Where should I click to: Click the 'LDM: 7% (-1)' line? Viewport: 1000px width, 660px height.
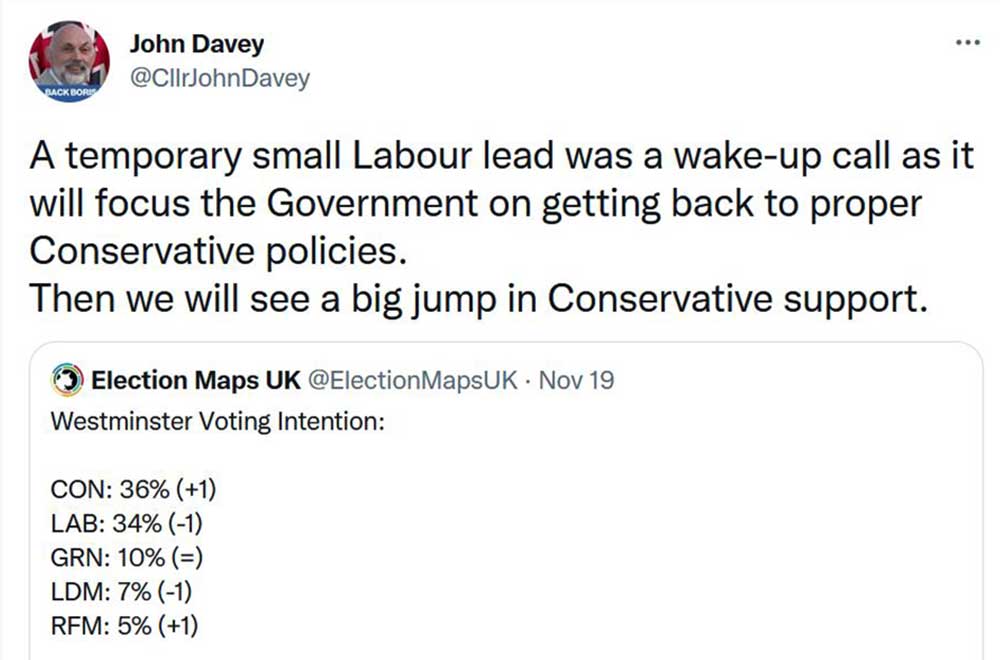pyautogui.click(x=121, y=592)
